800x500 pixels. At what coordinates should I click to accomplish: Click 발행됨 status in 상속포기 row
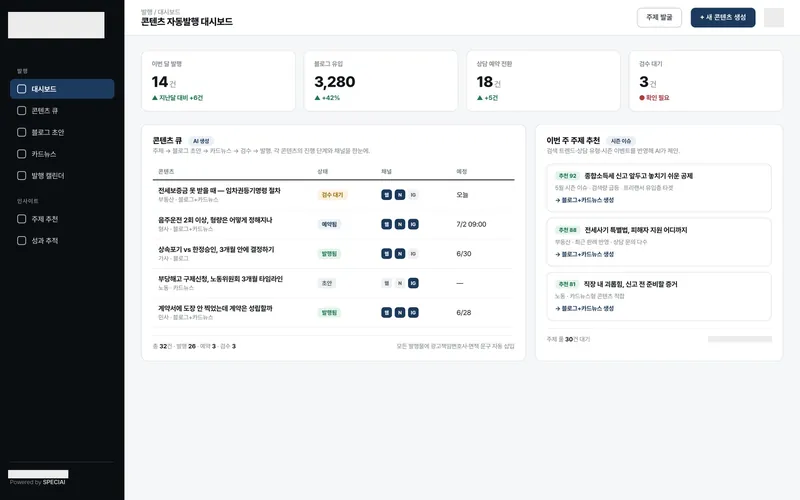coord(329,254)
